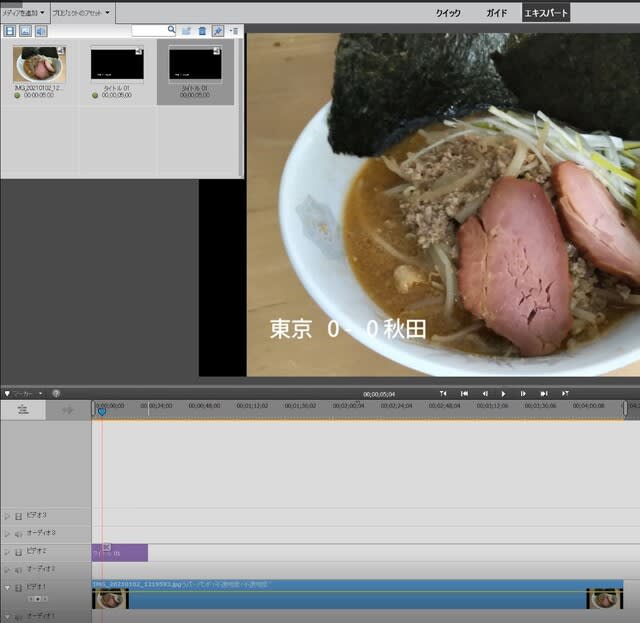Click the pin icon in asset panel
The width and height of the screenshot is (640, 623).
point(218,31)
